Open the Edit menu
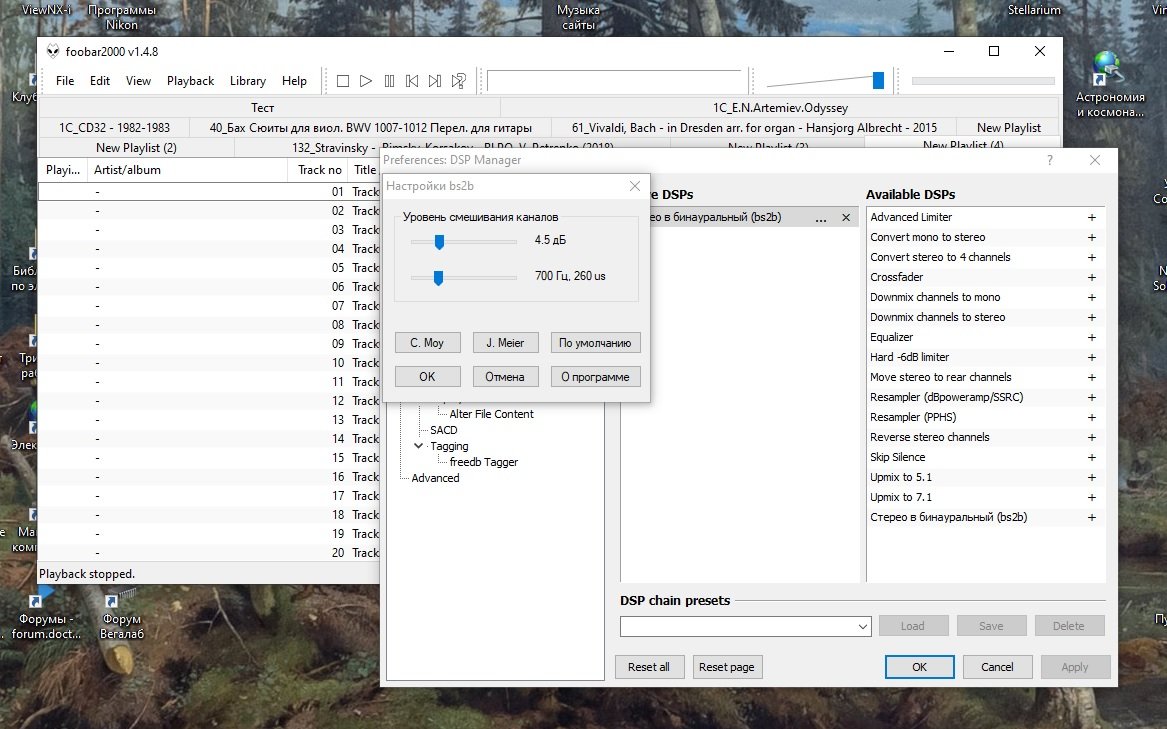 pyautogui.click(x=100, y=80)
